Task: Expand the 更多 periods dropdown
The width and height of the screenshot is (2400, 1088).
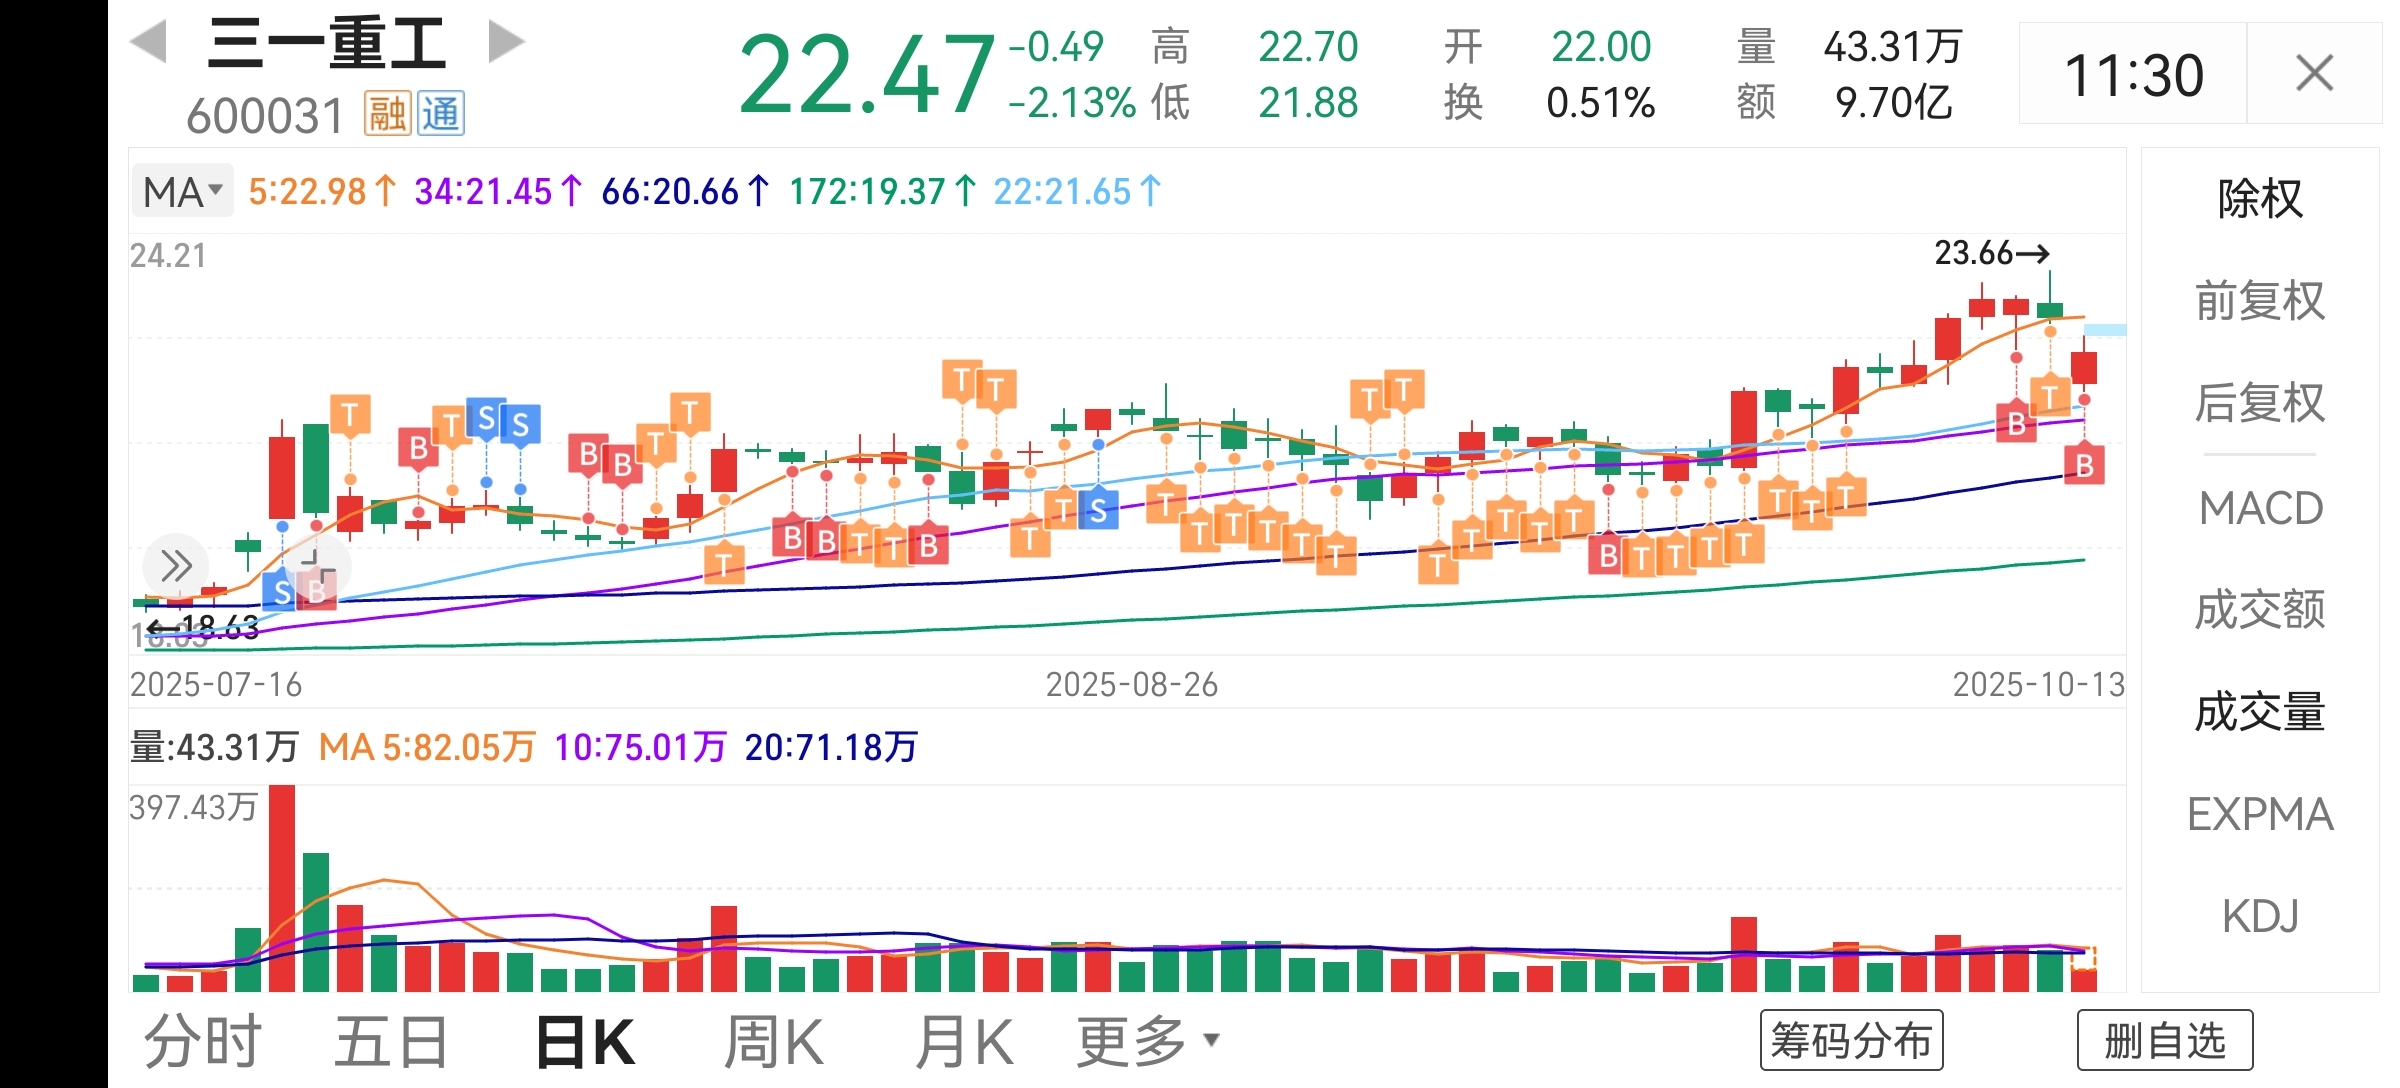Action: 1148,1042
